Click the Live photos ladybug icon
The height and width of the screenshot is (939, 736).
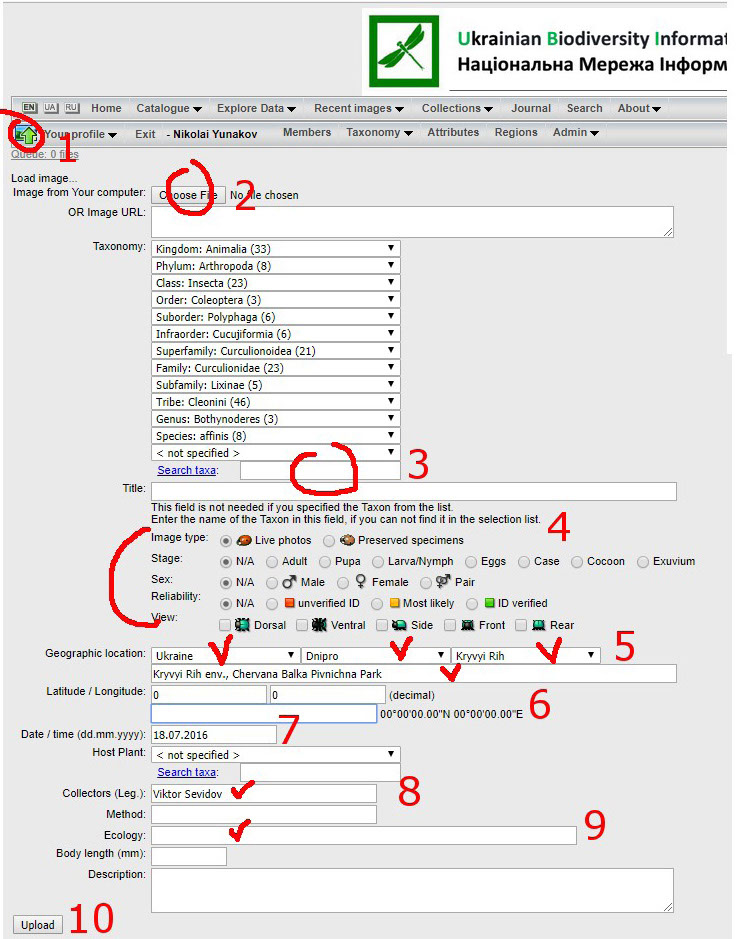click(244, 540)
